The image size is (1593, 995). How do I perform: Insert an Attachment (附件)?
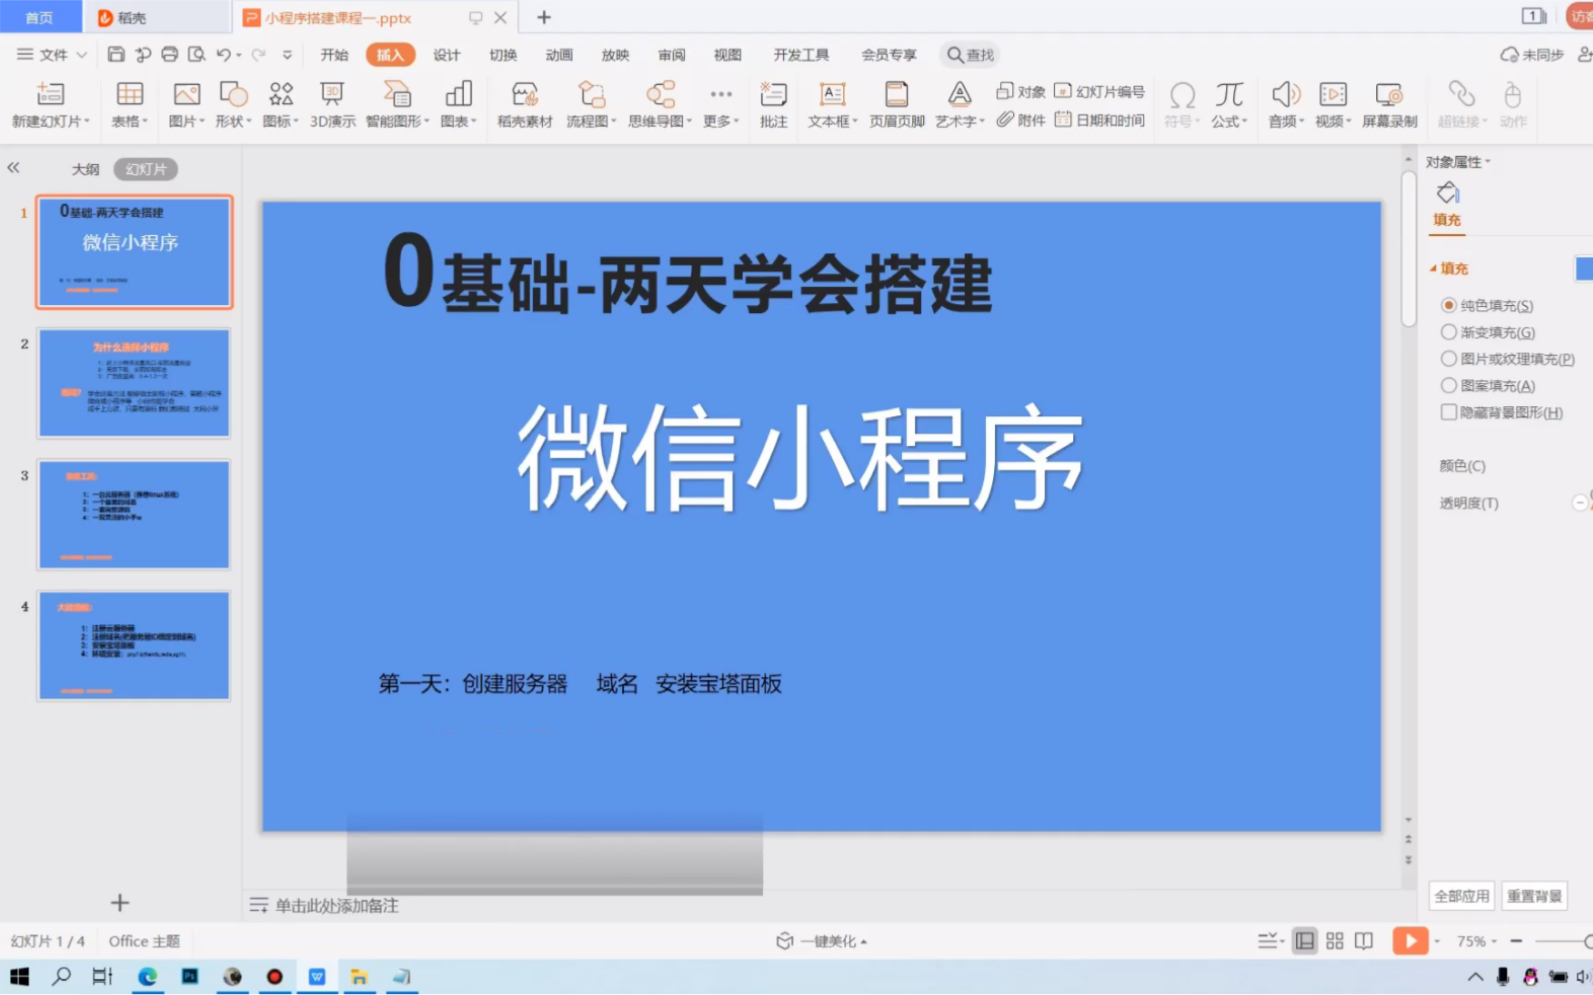pos(1021,120)
